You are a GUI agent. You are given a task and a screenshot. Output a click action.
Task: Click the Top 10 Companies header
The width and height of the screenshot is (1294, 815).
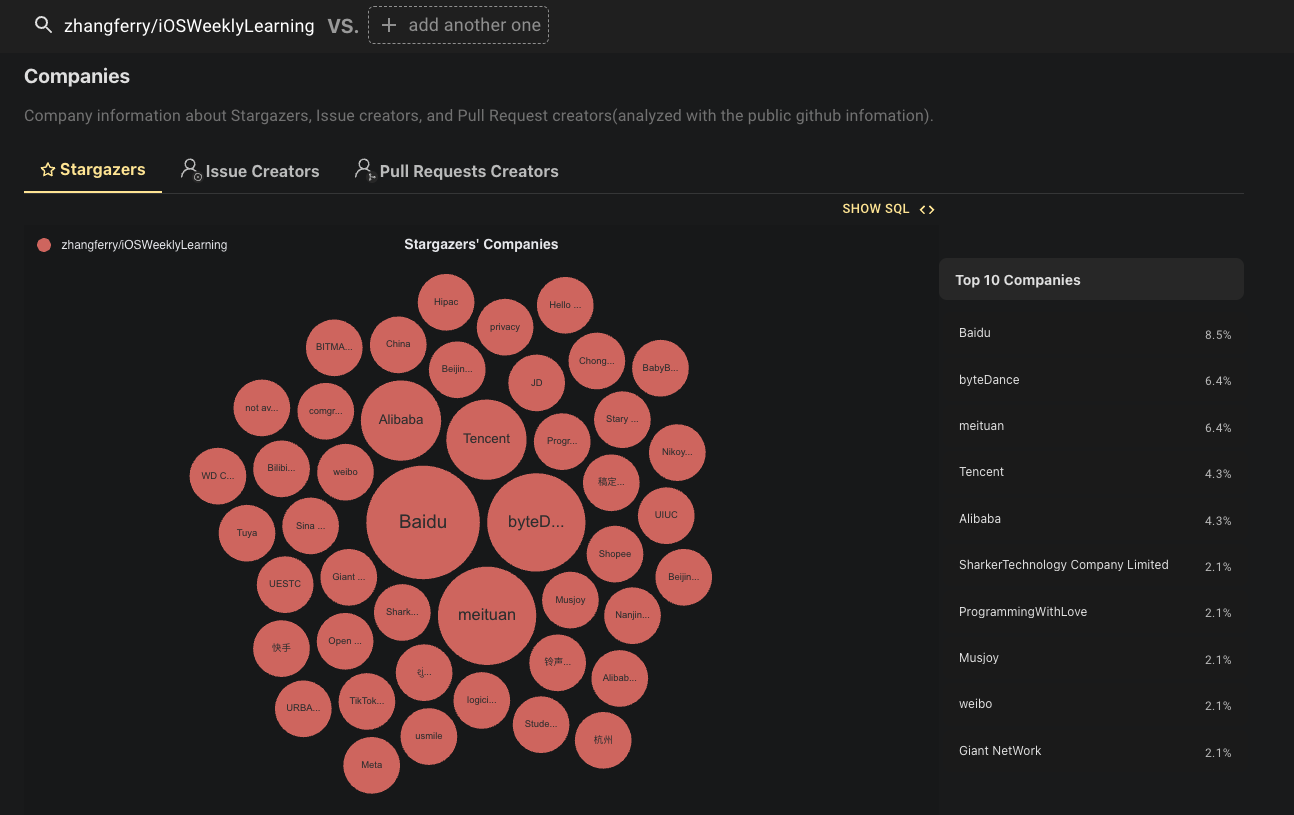click(x=1091, y=280)
